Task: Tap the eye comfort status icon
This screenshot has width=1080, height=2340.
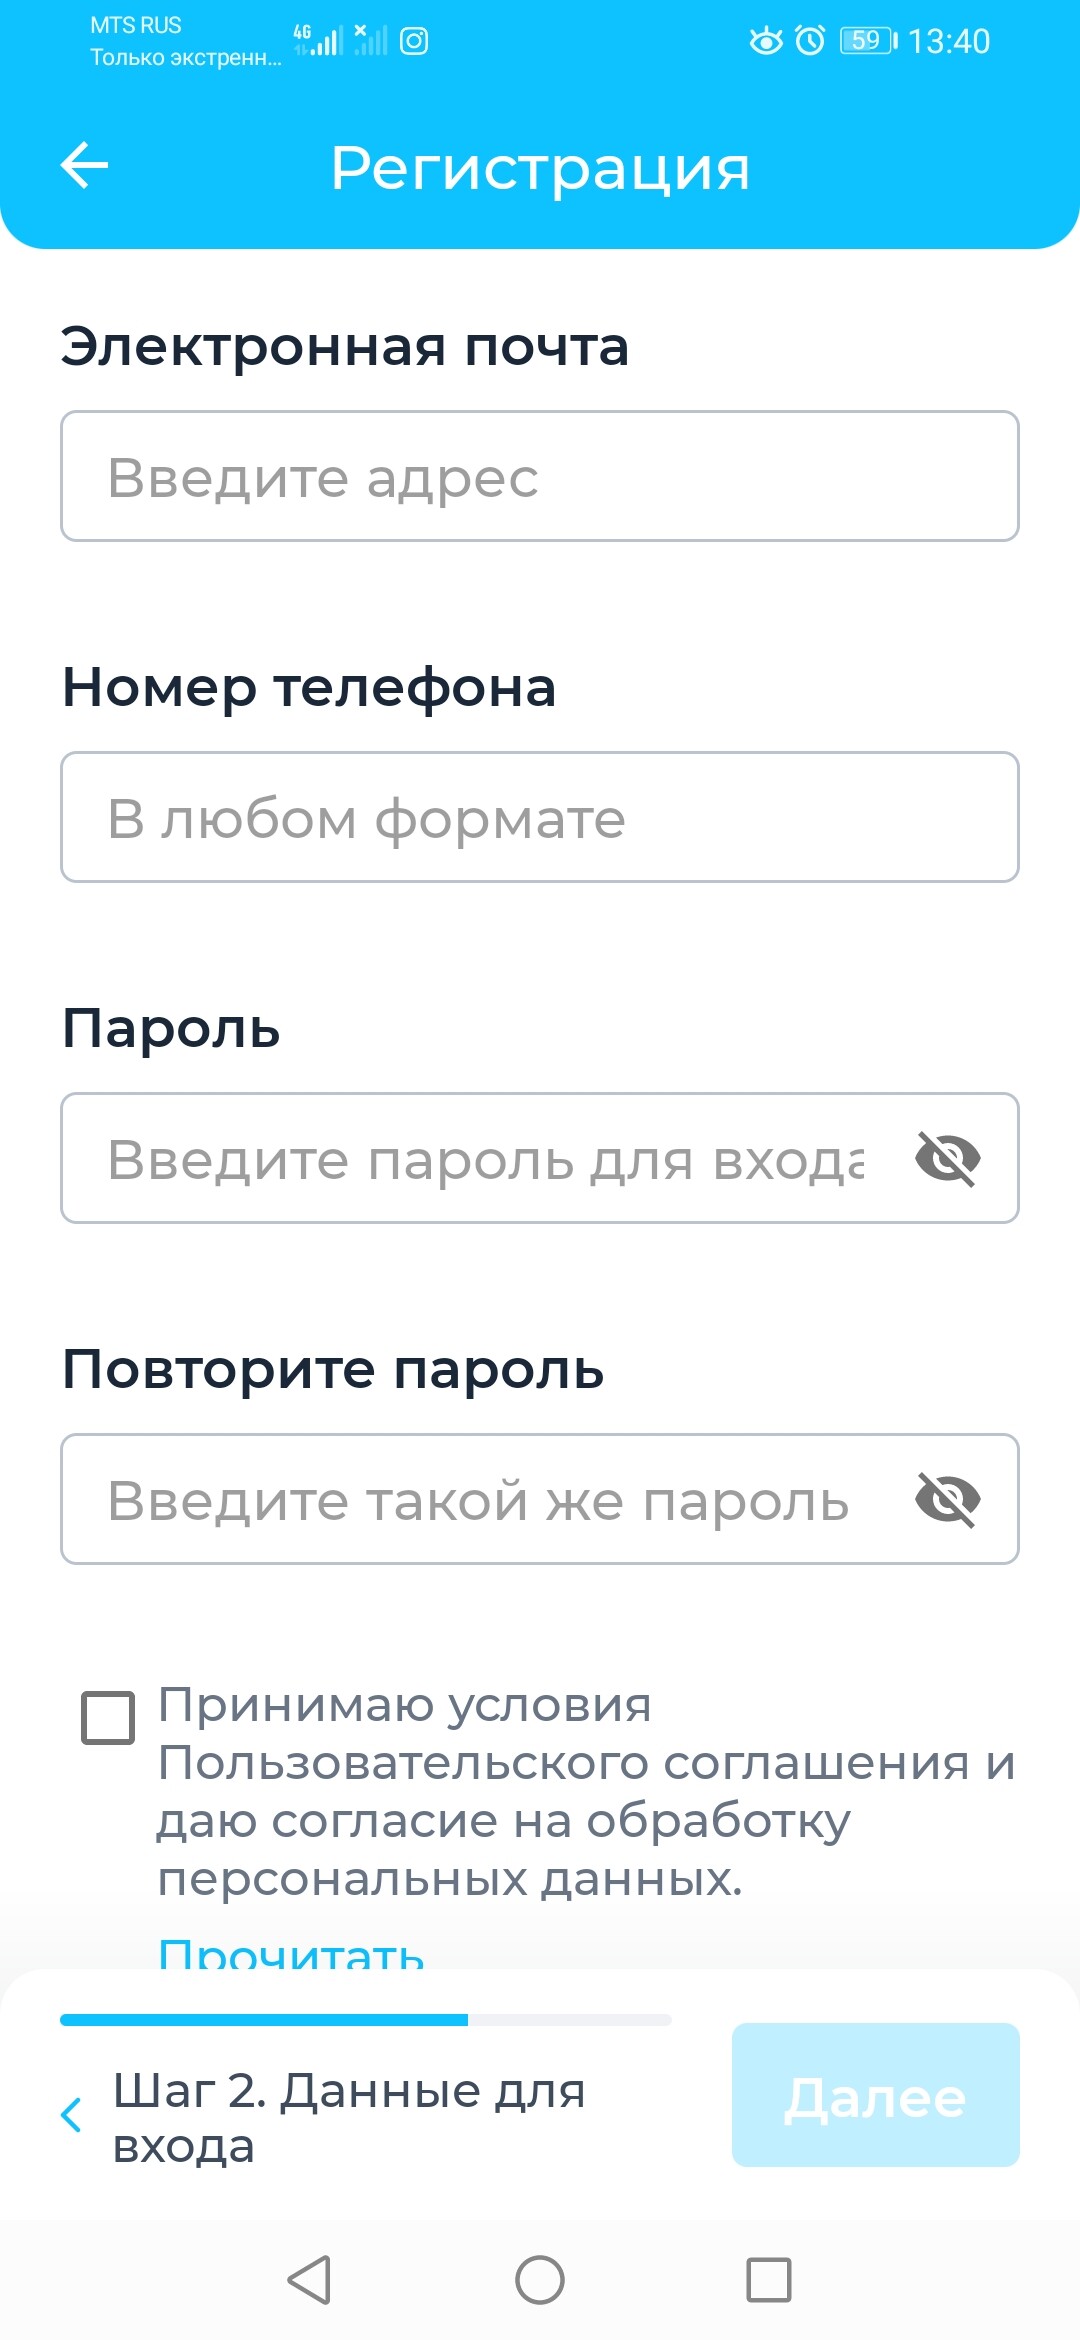Action: [x=766, y=40]
